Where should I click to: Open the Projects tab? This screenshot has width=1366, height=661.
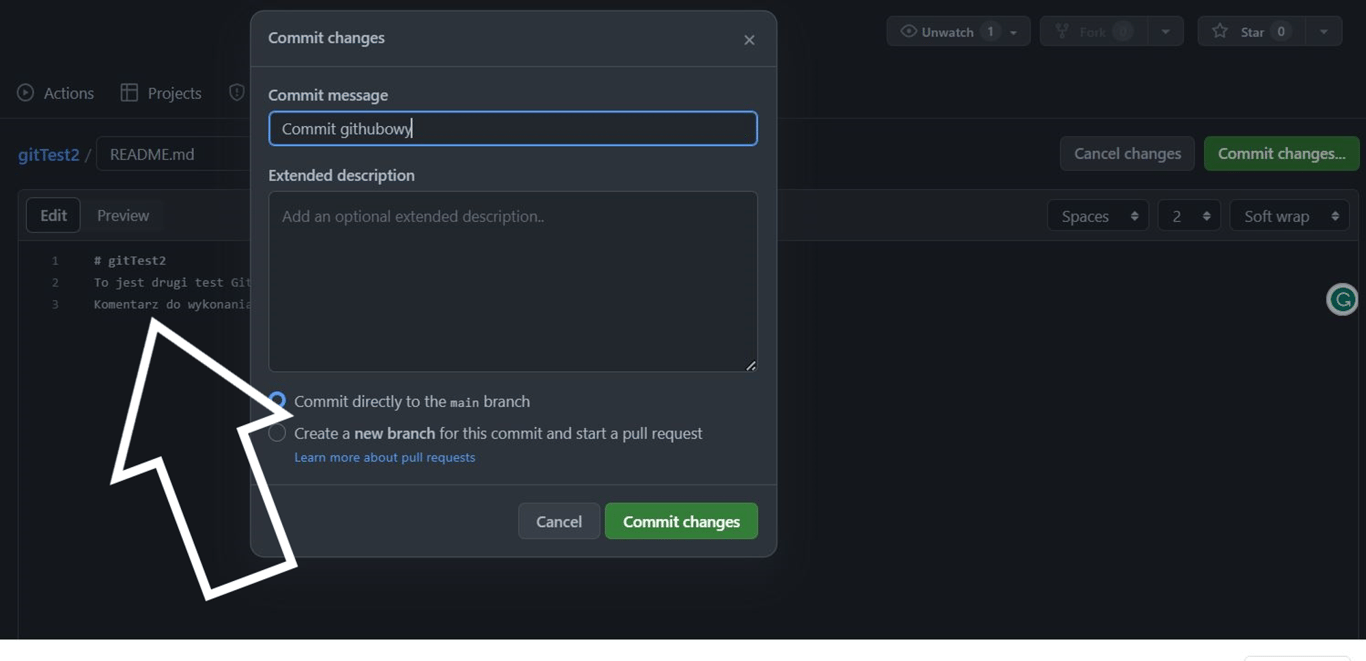(161, 93)
